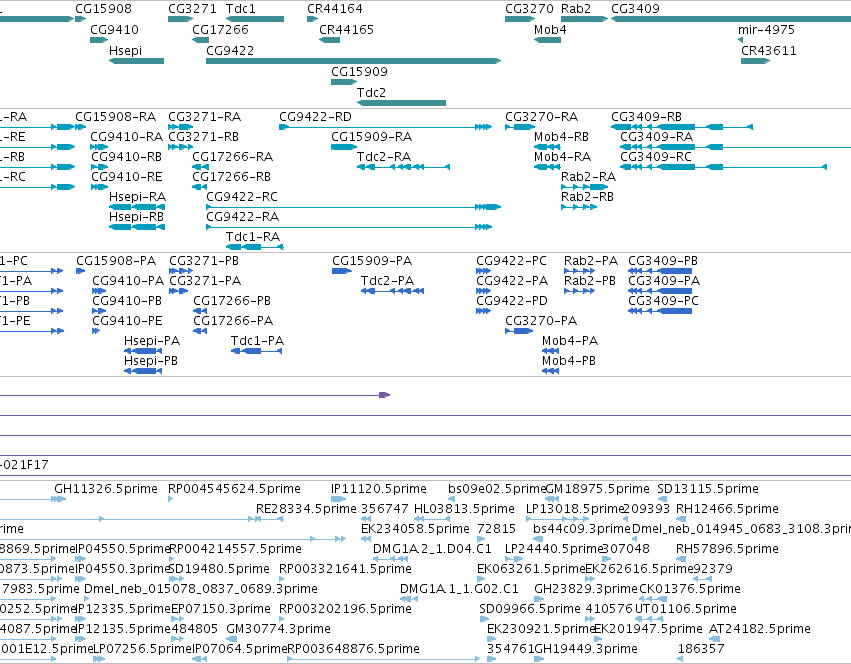This screenshot has height=664, width=851.
Task: Click the IP11120.5prime EST glyph
Action: pyautogui.click(x=338, y=499)
